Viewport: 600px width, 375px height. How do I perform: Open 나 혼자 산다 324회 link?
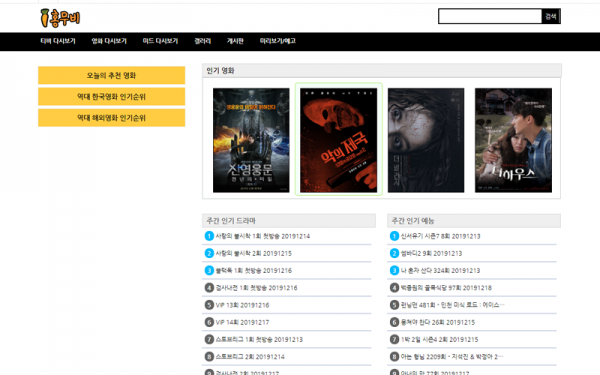coord(440,271)
